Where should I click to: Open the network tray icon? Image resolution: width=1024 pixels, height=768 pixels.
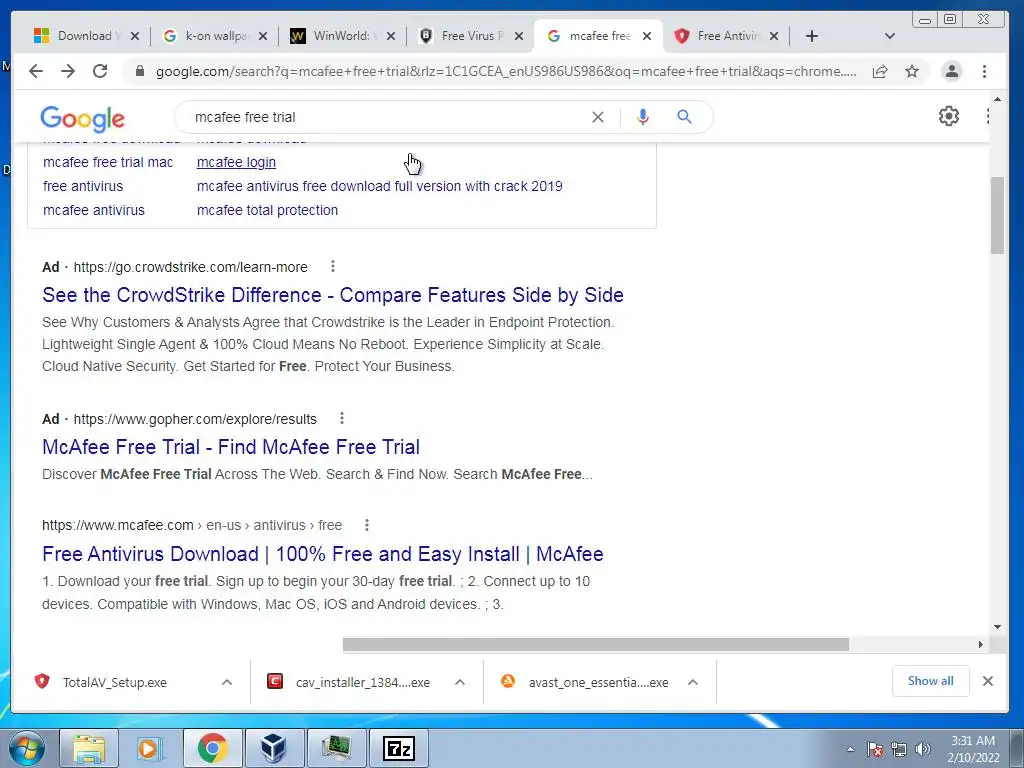[x=899, y=749]
